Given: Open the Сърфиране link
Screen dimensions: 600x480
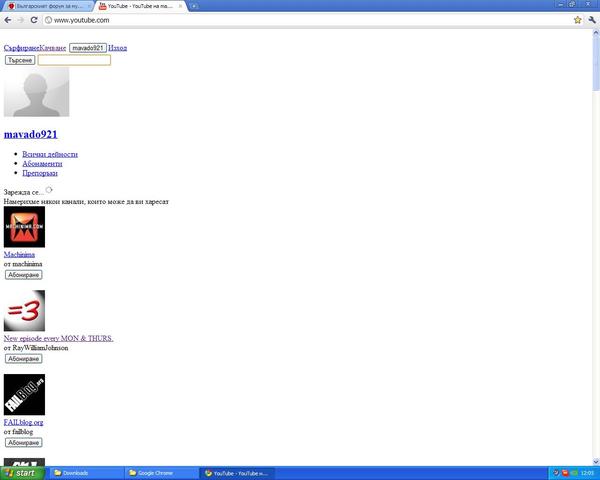Looking at the screenshot, I should coord(21,48).
